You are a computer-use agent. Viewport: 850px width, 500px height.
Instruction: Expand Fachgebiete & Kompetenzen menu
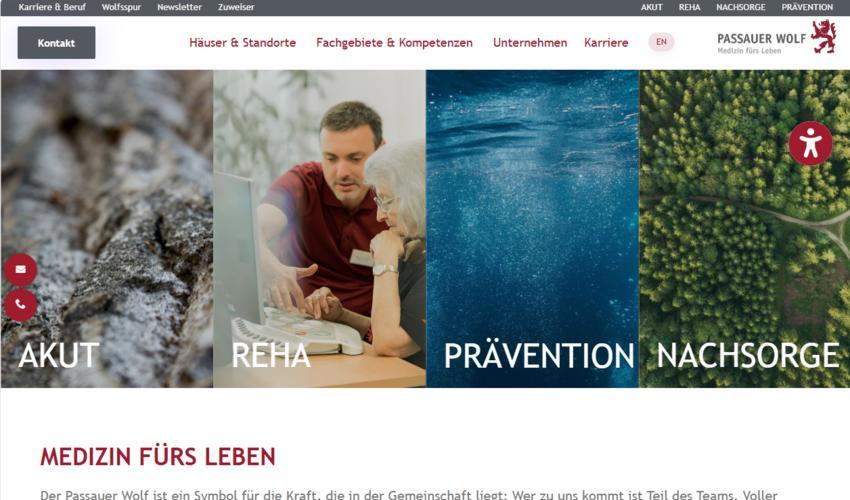pyautogui.click(x=394, y=42)
